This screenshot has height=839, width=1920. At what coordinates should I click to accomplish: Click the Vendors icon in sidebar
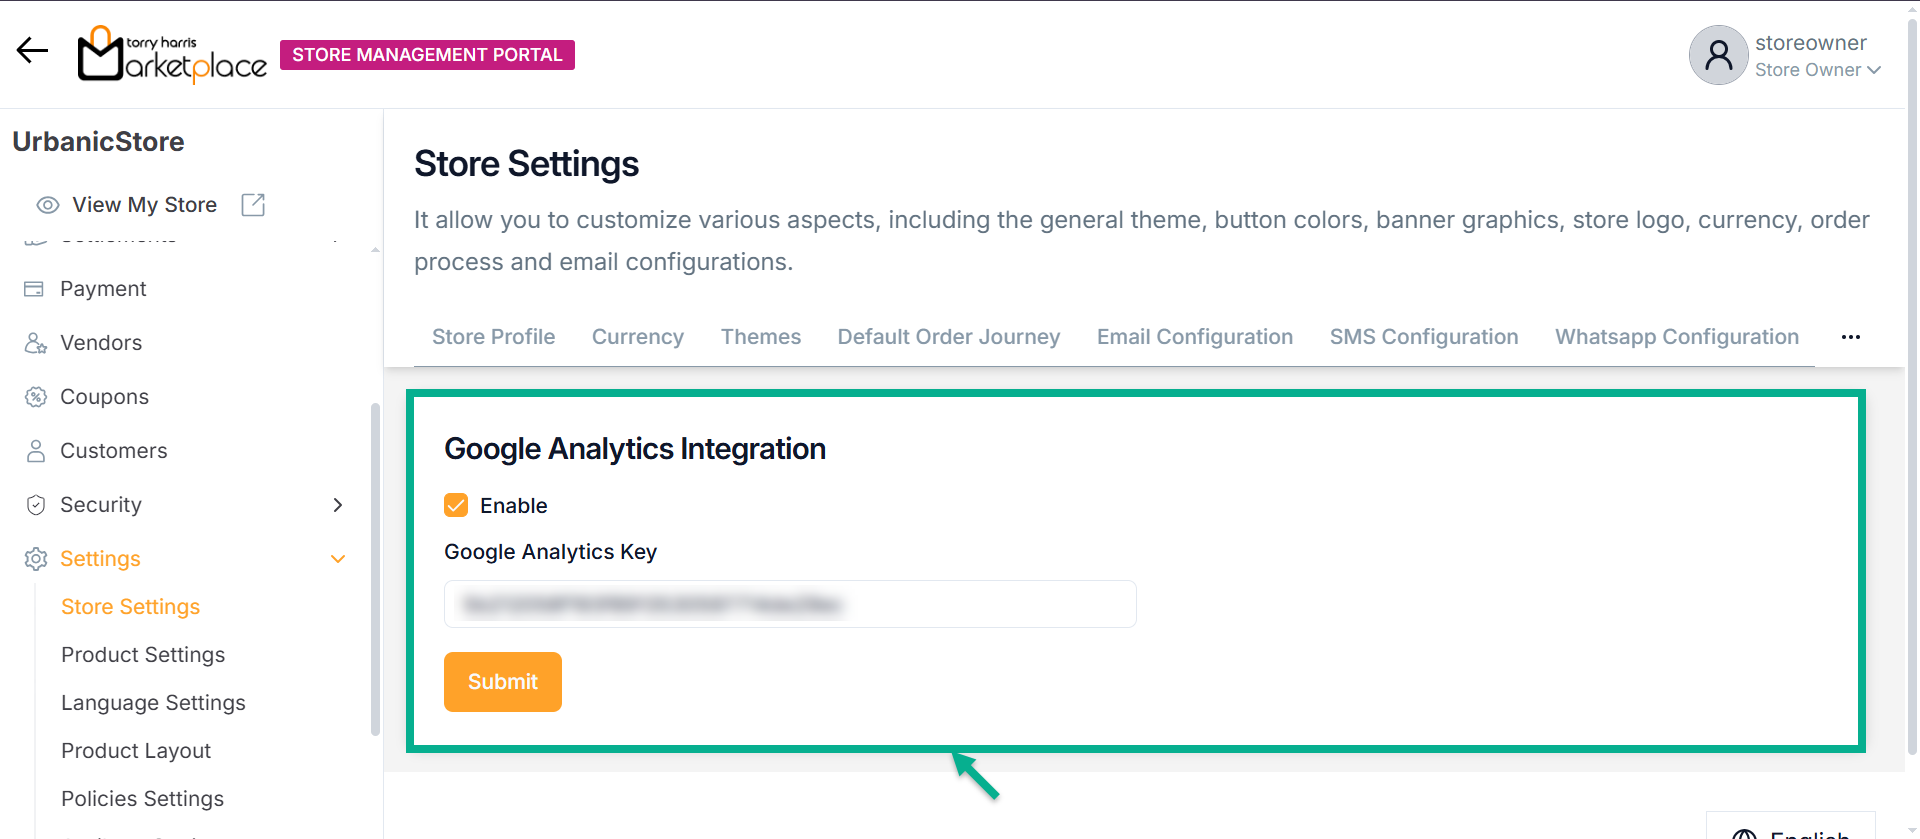point(36,343)
